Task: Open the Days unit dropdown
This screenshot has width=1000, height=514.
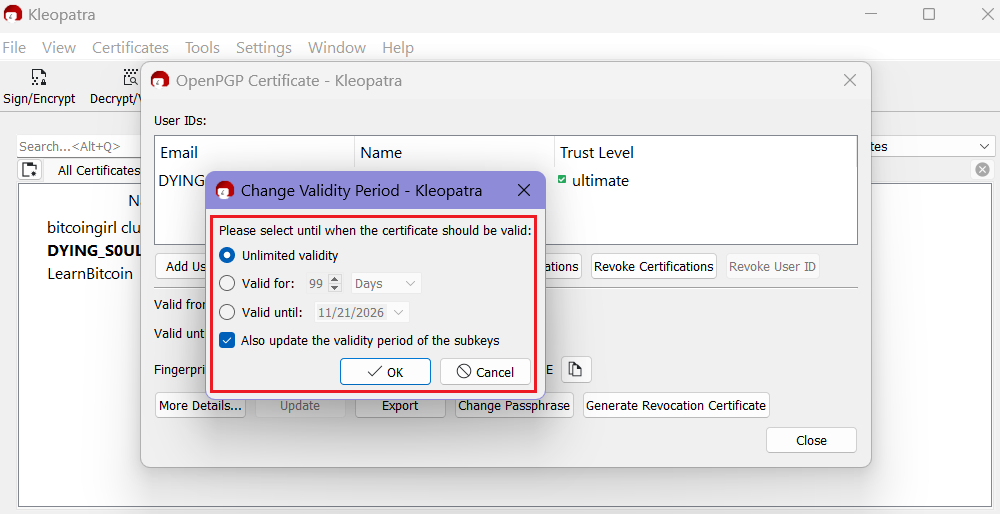Action: coord(386,283)
